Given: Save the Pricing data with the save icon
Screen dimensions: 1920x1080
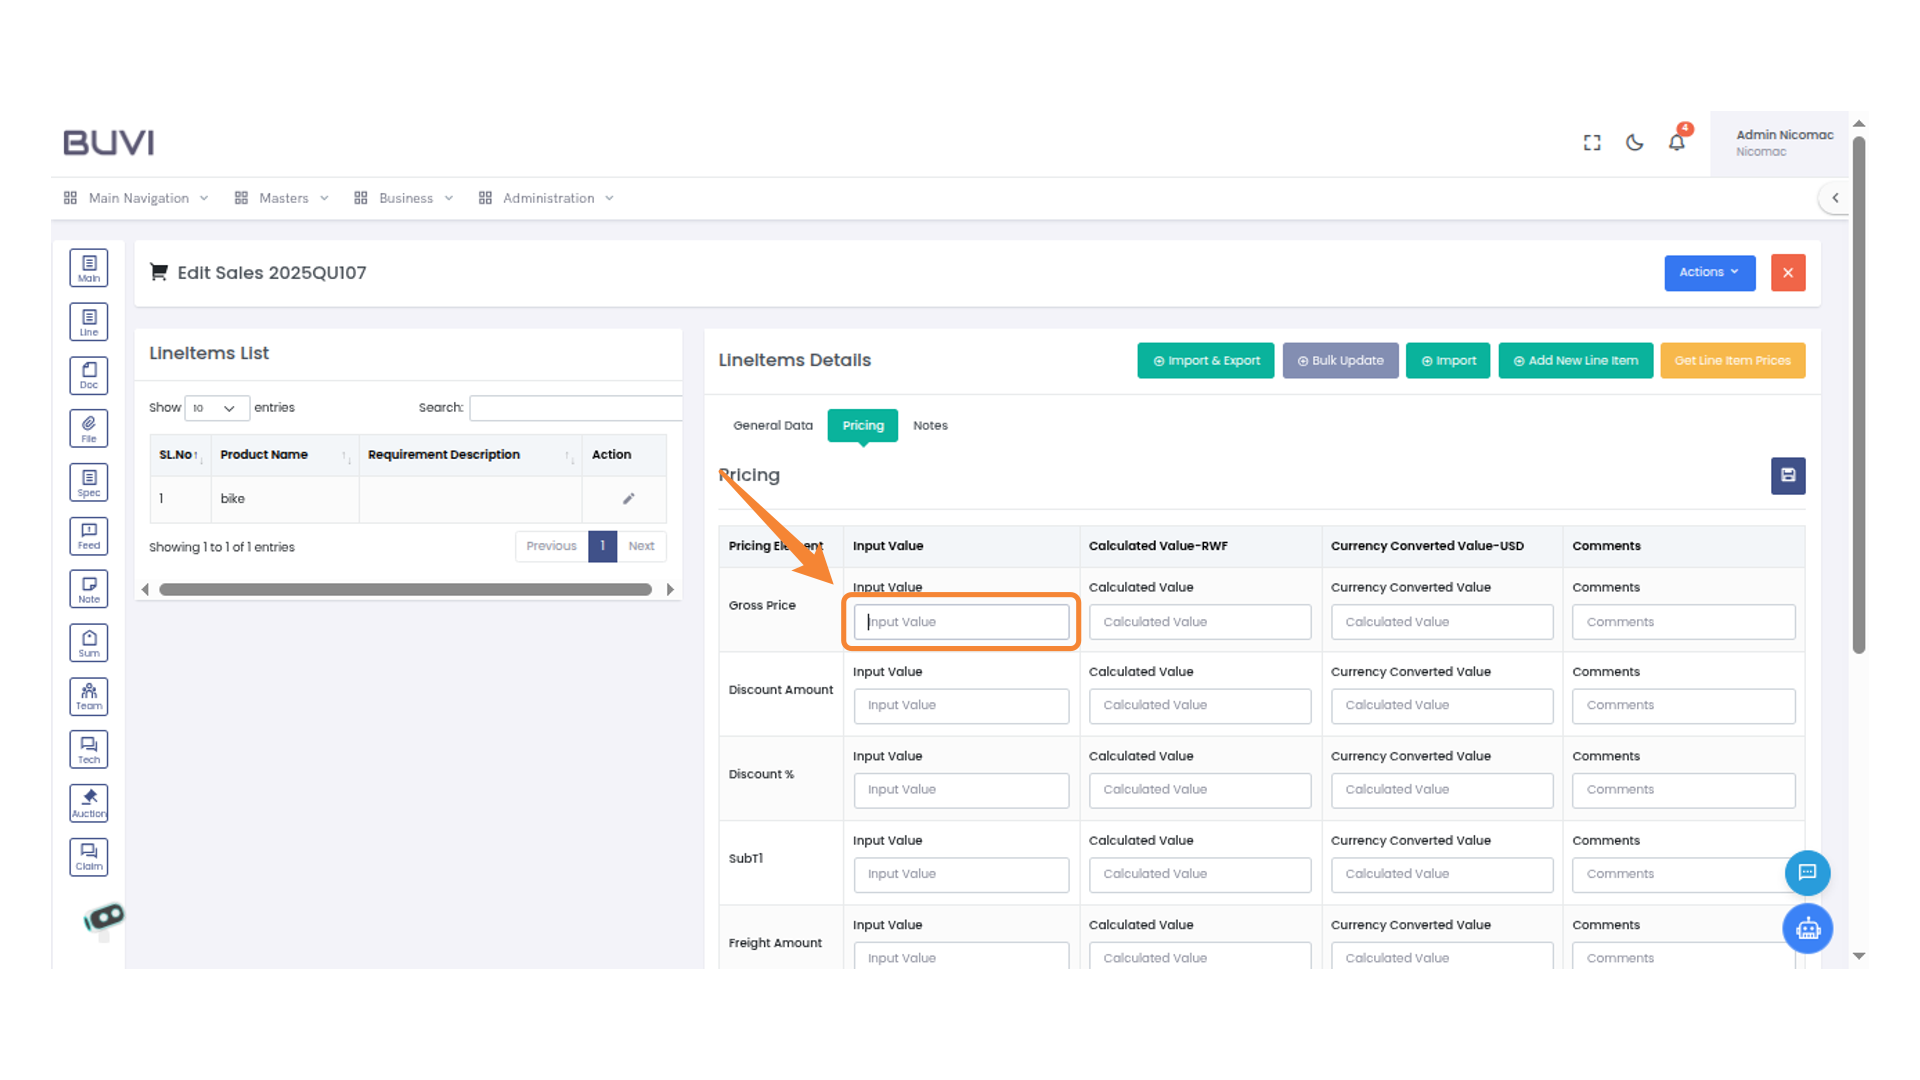Looking at the screenshot, I should click(x=1788, y=476).
